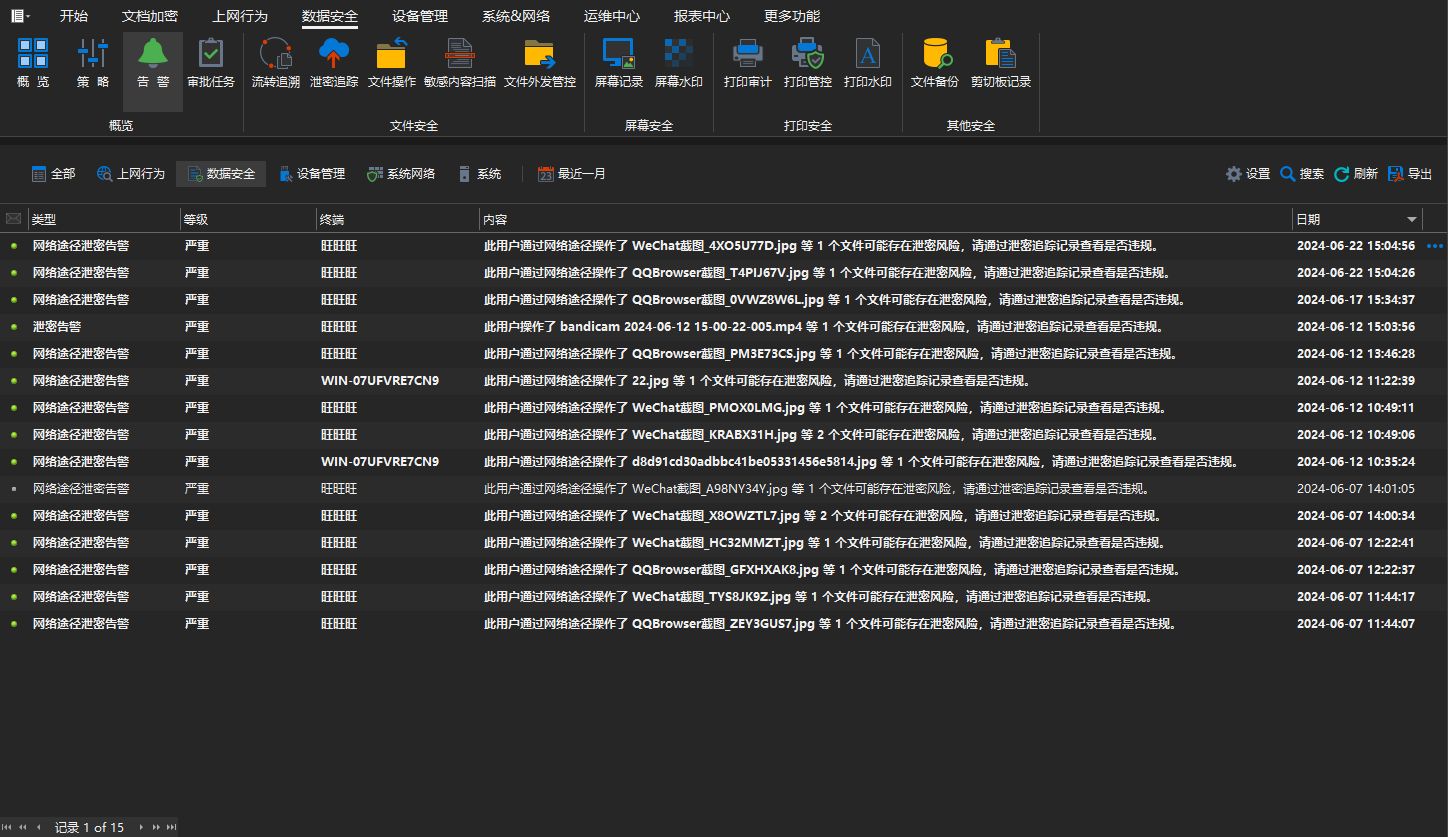The height and width of the screenshot is (837, 1448).
Task: Select alert dated 2024-06-12 10:49:11
Action: coord(724,408)
